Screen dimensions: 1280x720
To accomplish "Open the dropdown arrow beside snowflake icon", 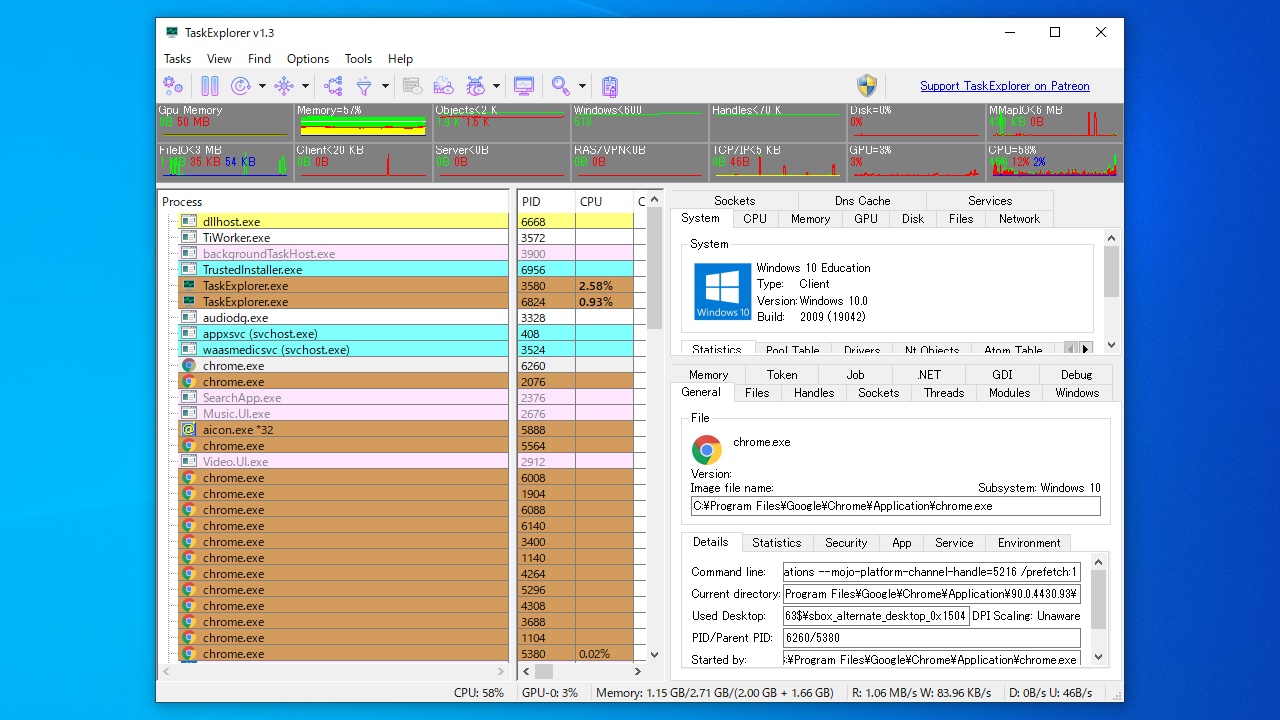I will pyautogui.click(x=305, y=86).
